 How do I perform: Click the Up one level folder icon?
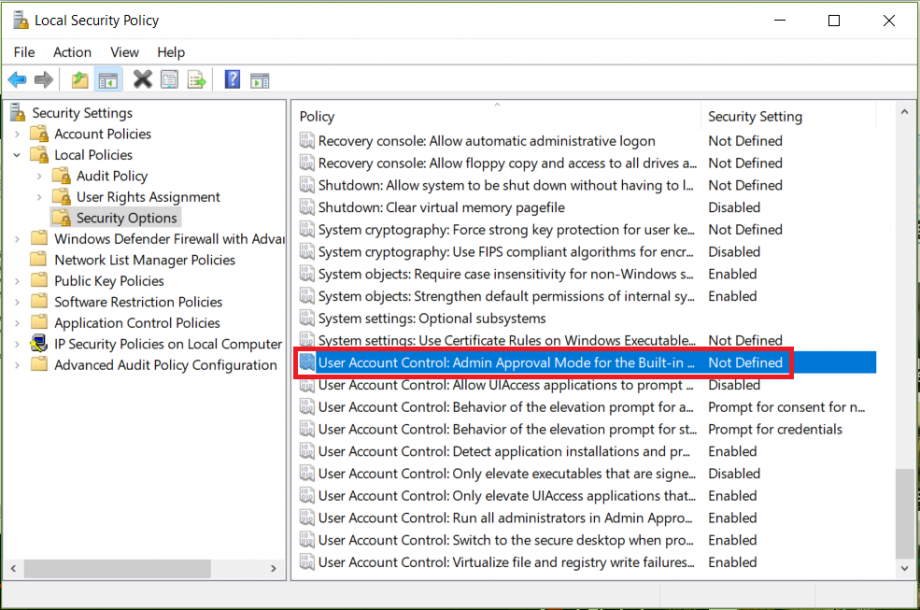pos(80,80)
